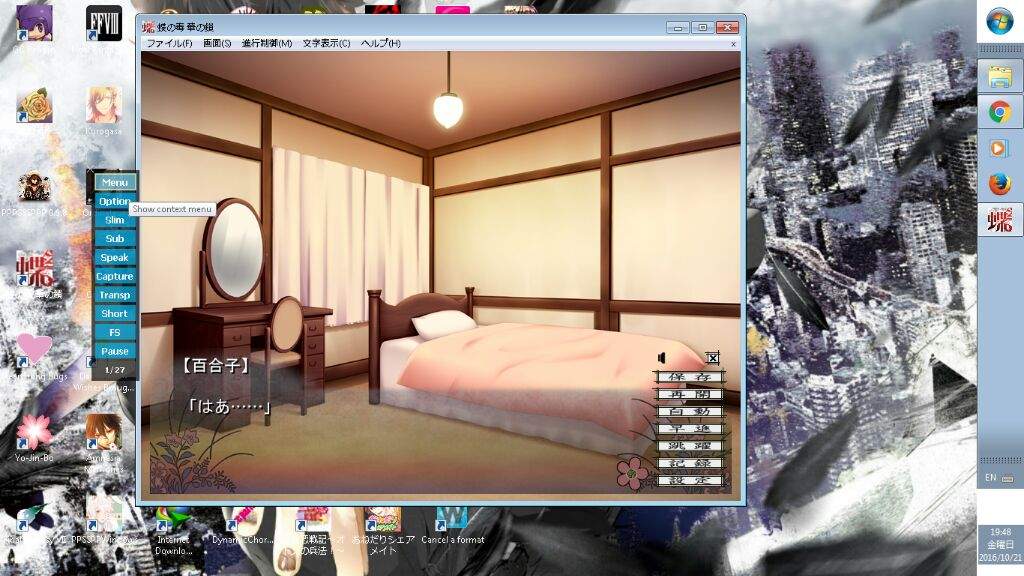Open the 文字表示(C) menu

click(x=326, y=43)
